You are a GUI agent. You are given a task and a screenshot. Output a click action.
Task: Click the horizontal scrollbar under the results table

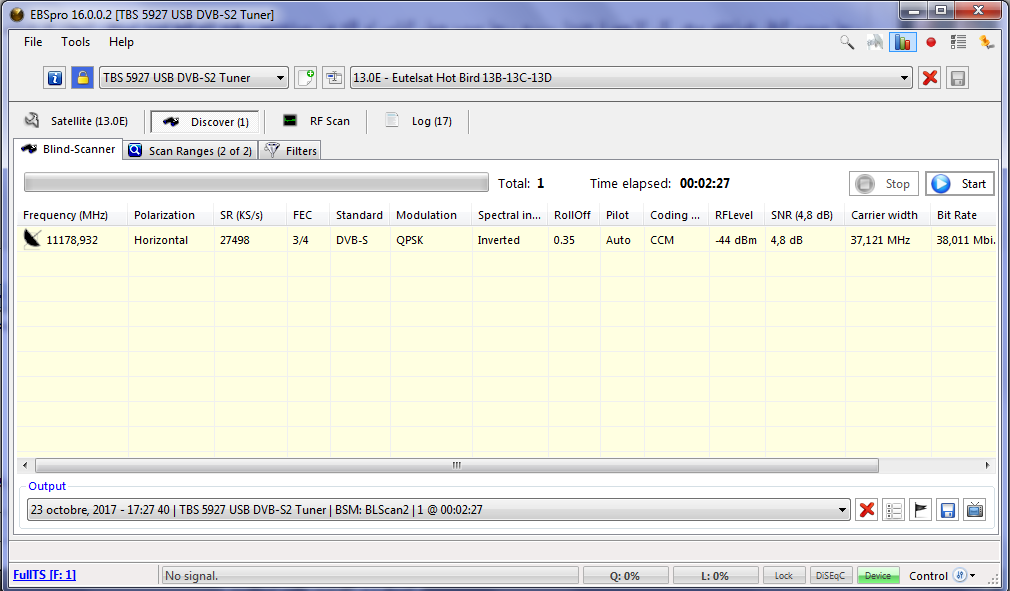click(456, 466)
